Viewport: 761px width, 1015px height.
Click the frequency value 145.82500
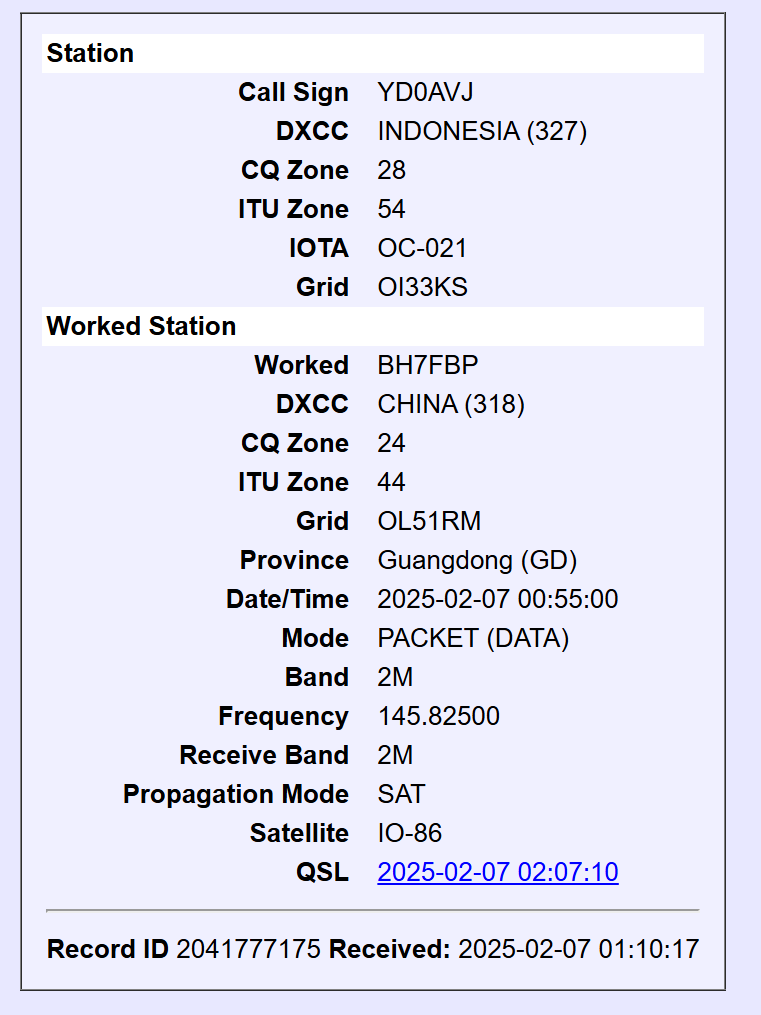(438, 716)
